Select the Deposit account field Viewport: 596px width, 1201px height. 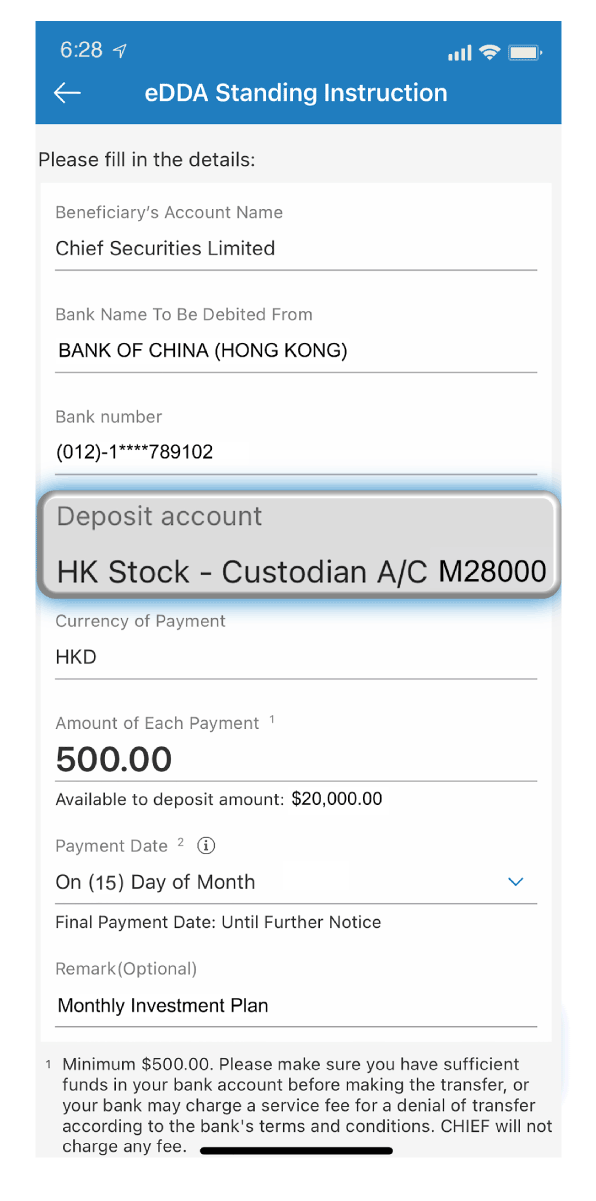[299, 546]
